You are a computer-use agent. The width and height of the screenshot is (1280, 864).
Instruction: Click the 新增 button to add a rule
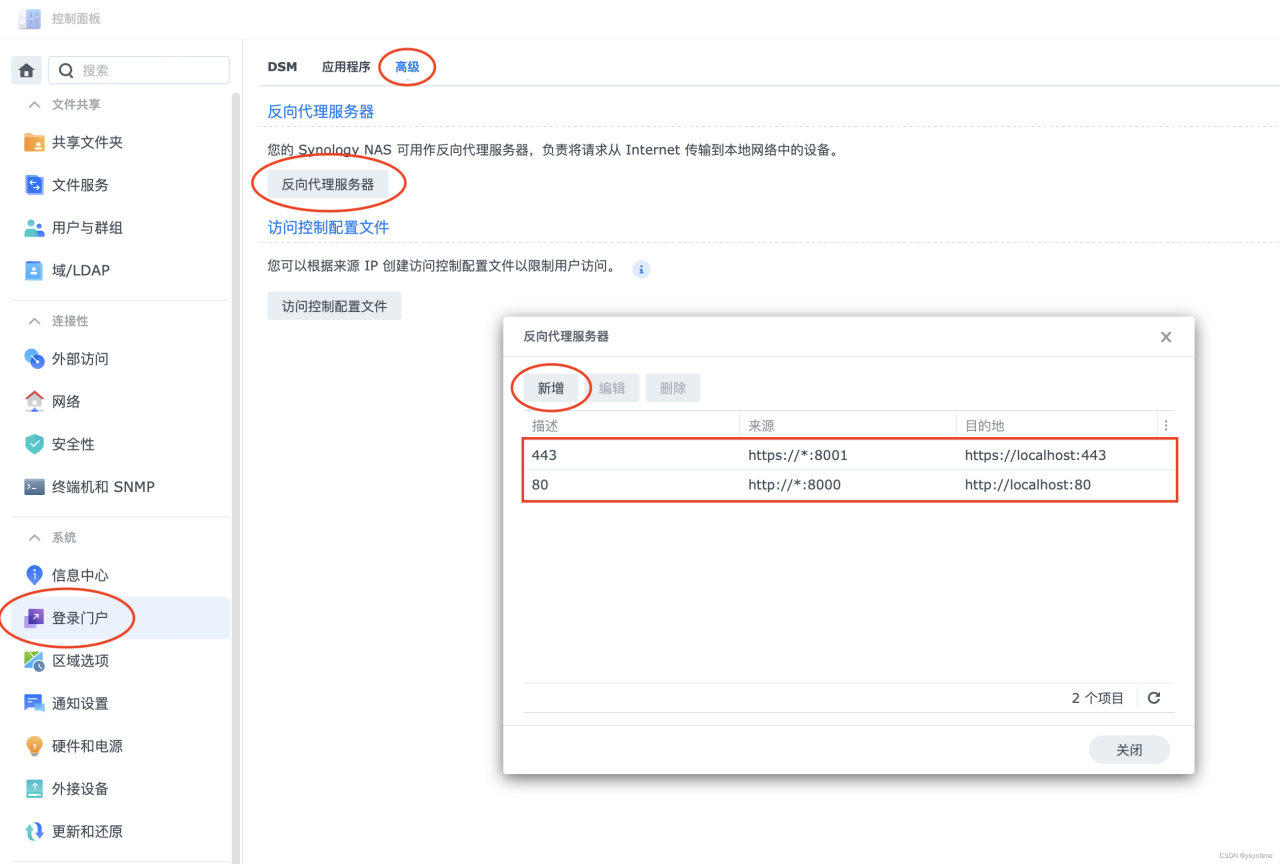point(549,387)
